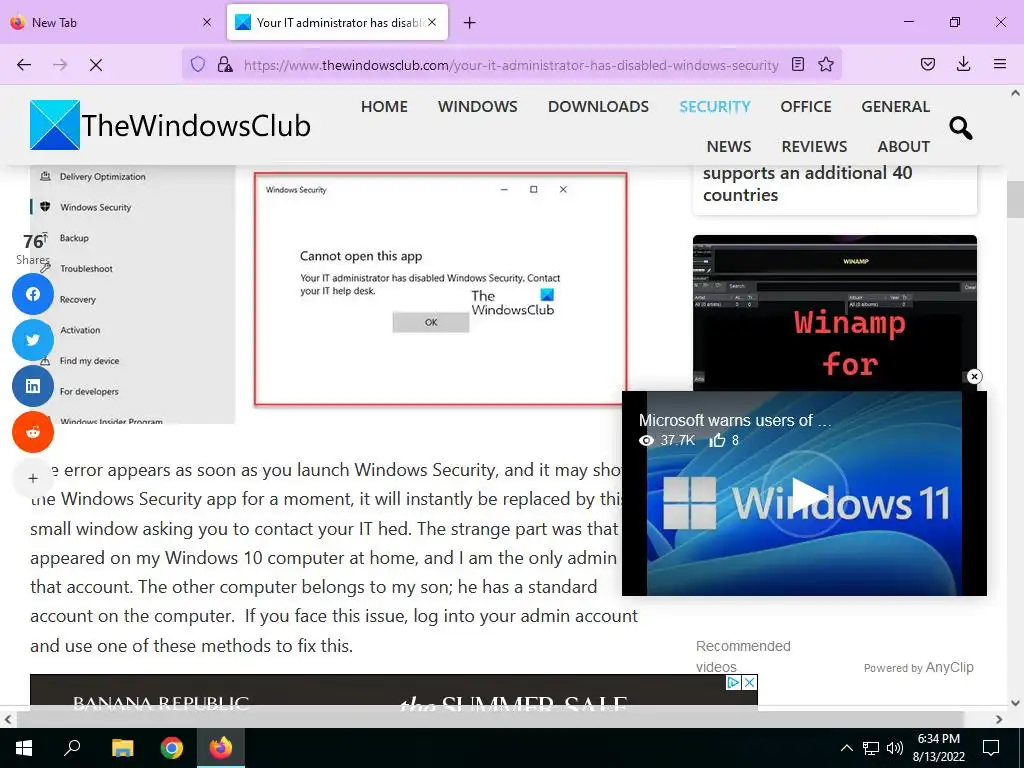Launch Chrome from taskbar

172,748
